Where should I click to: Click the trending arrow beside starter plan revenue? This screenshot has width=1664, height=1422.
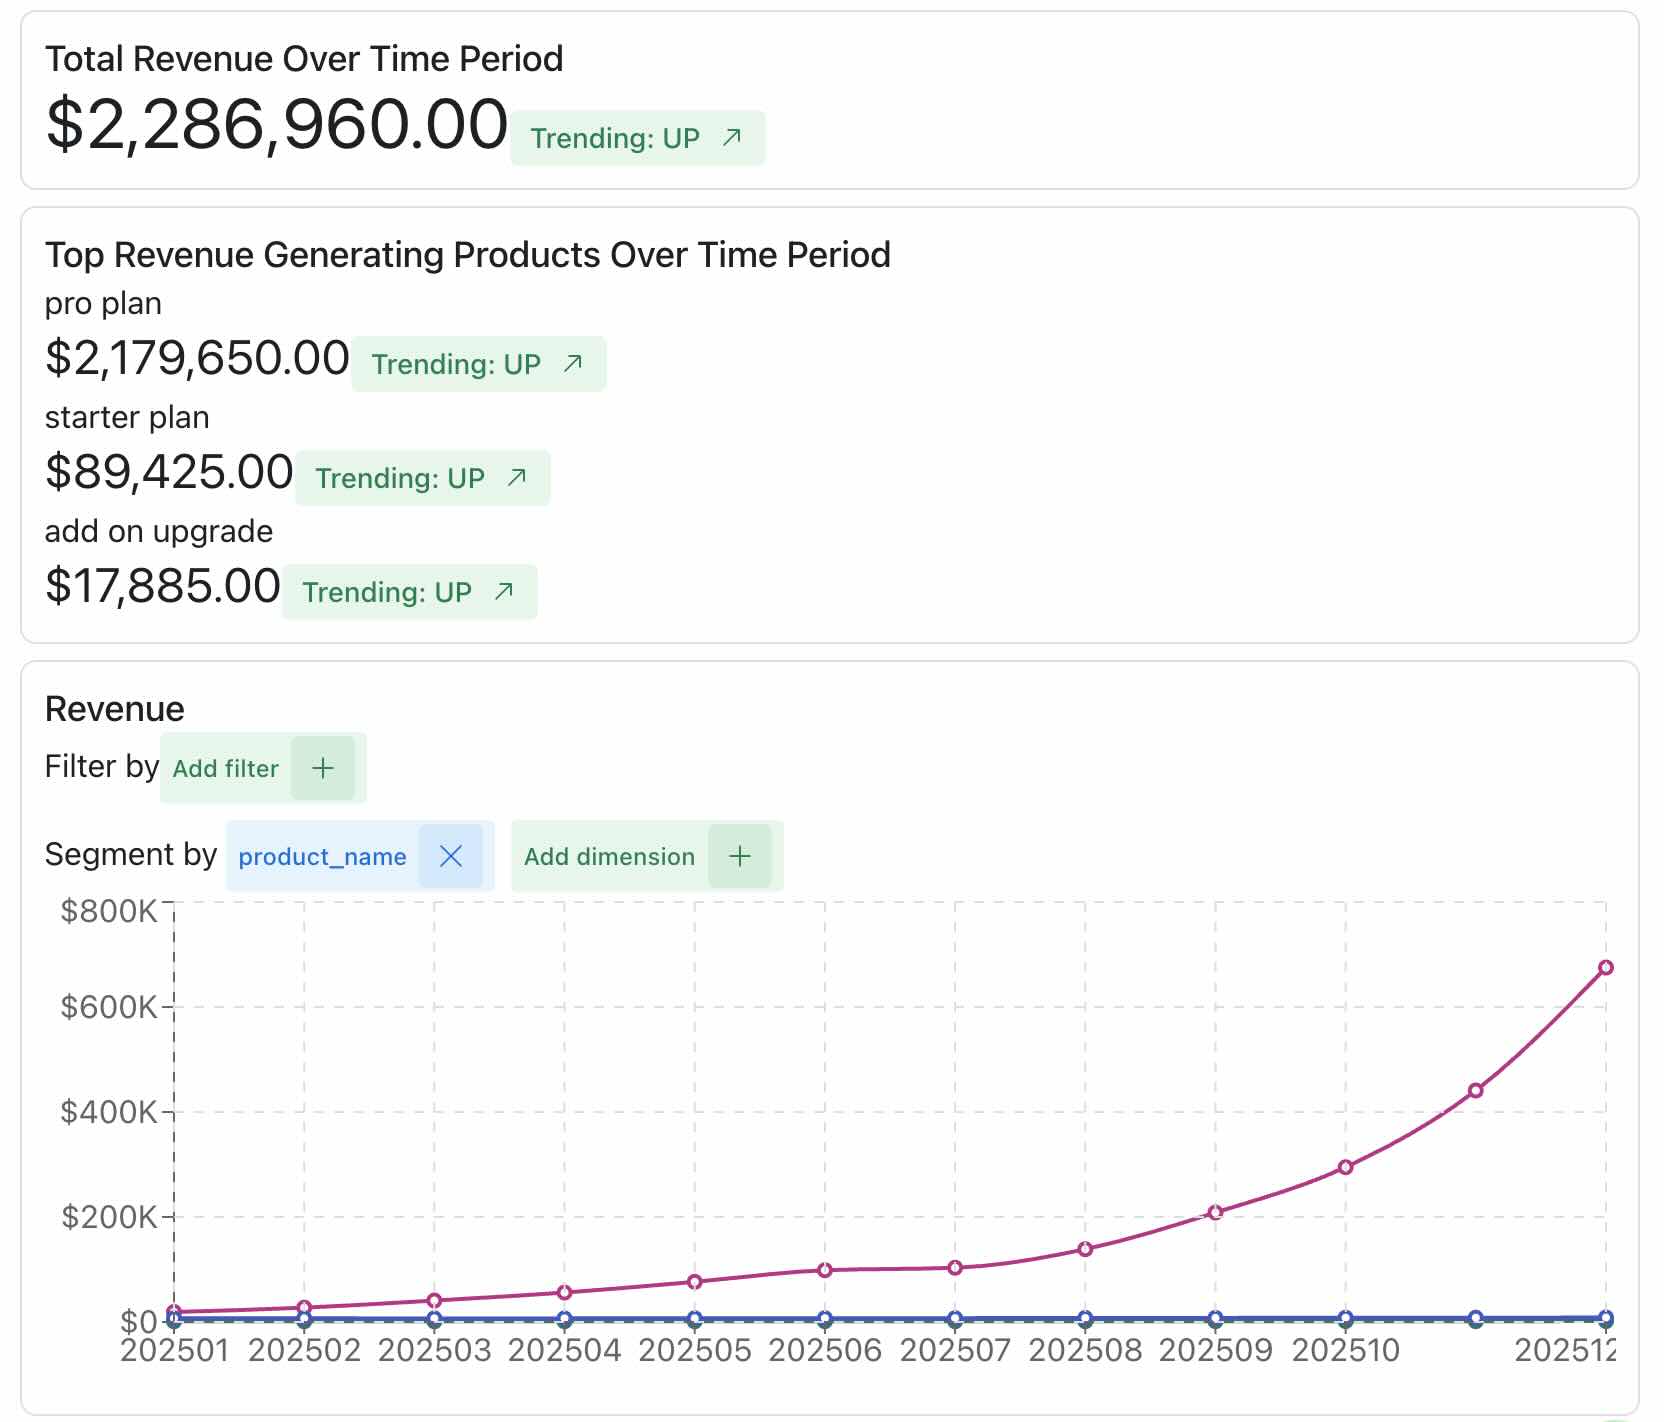516,478
